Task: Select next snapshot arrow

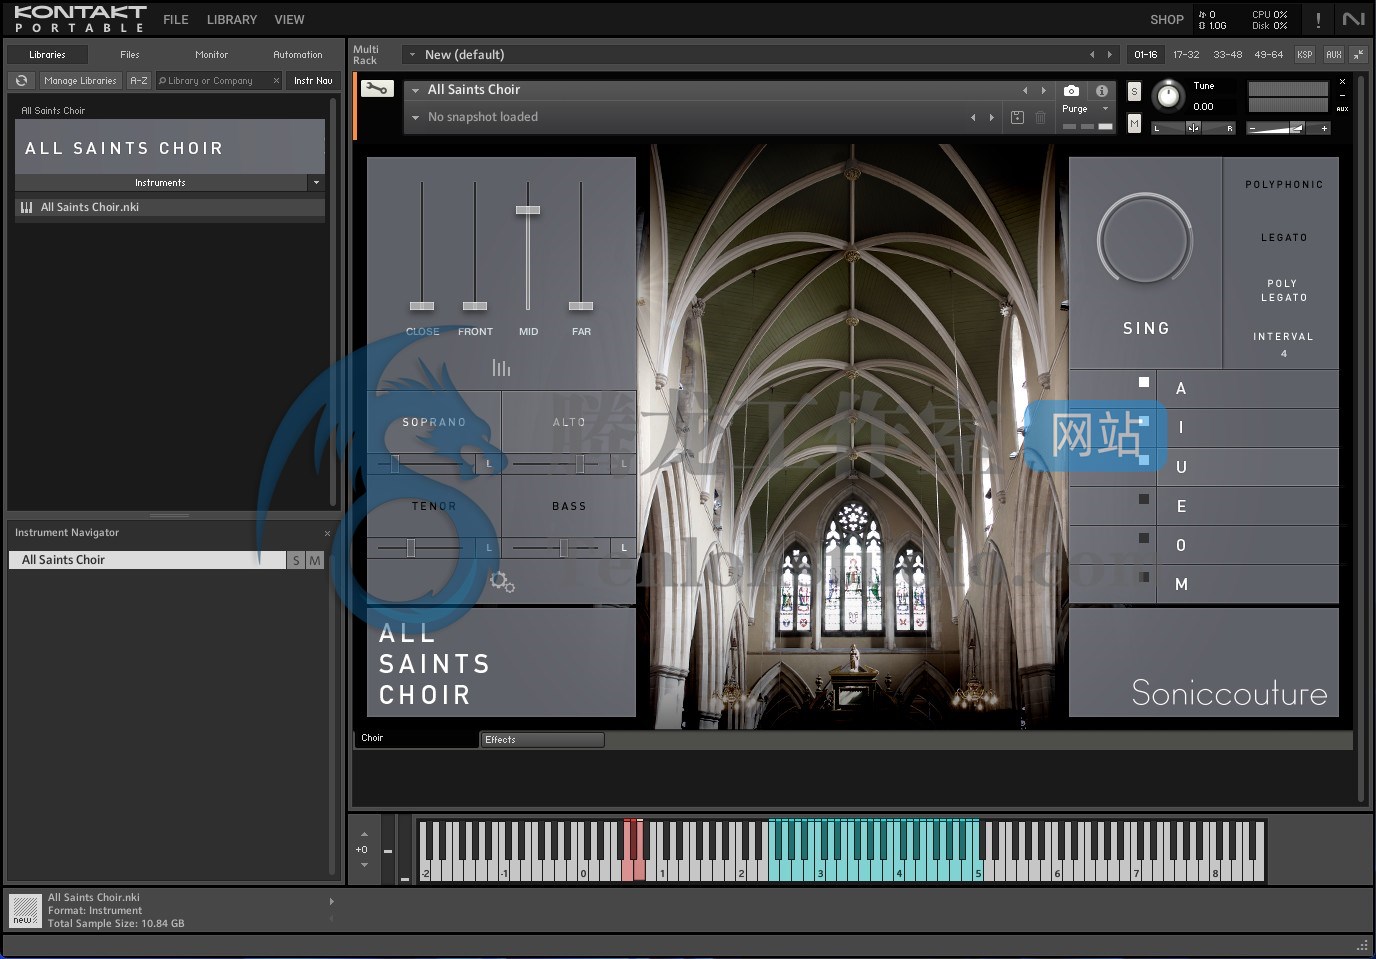Action: (x=991, y=117)
